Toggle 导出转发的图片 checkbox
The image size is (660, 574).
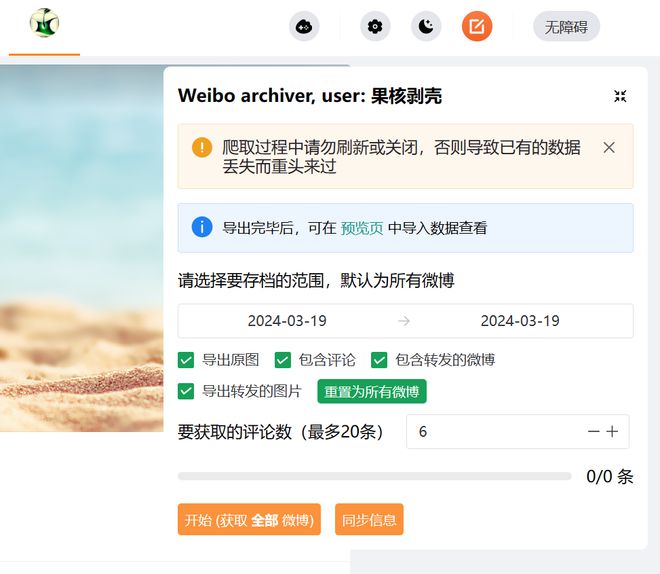(x=186, y=391)
